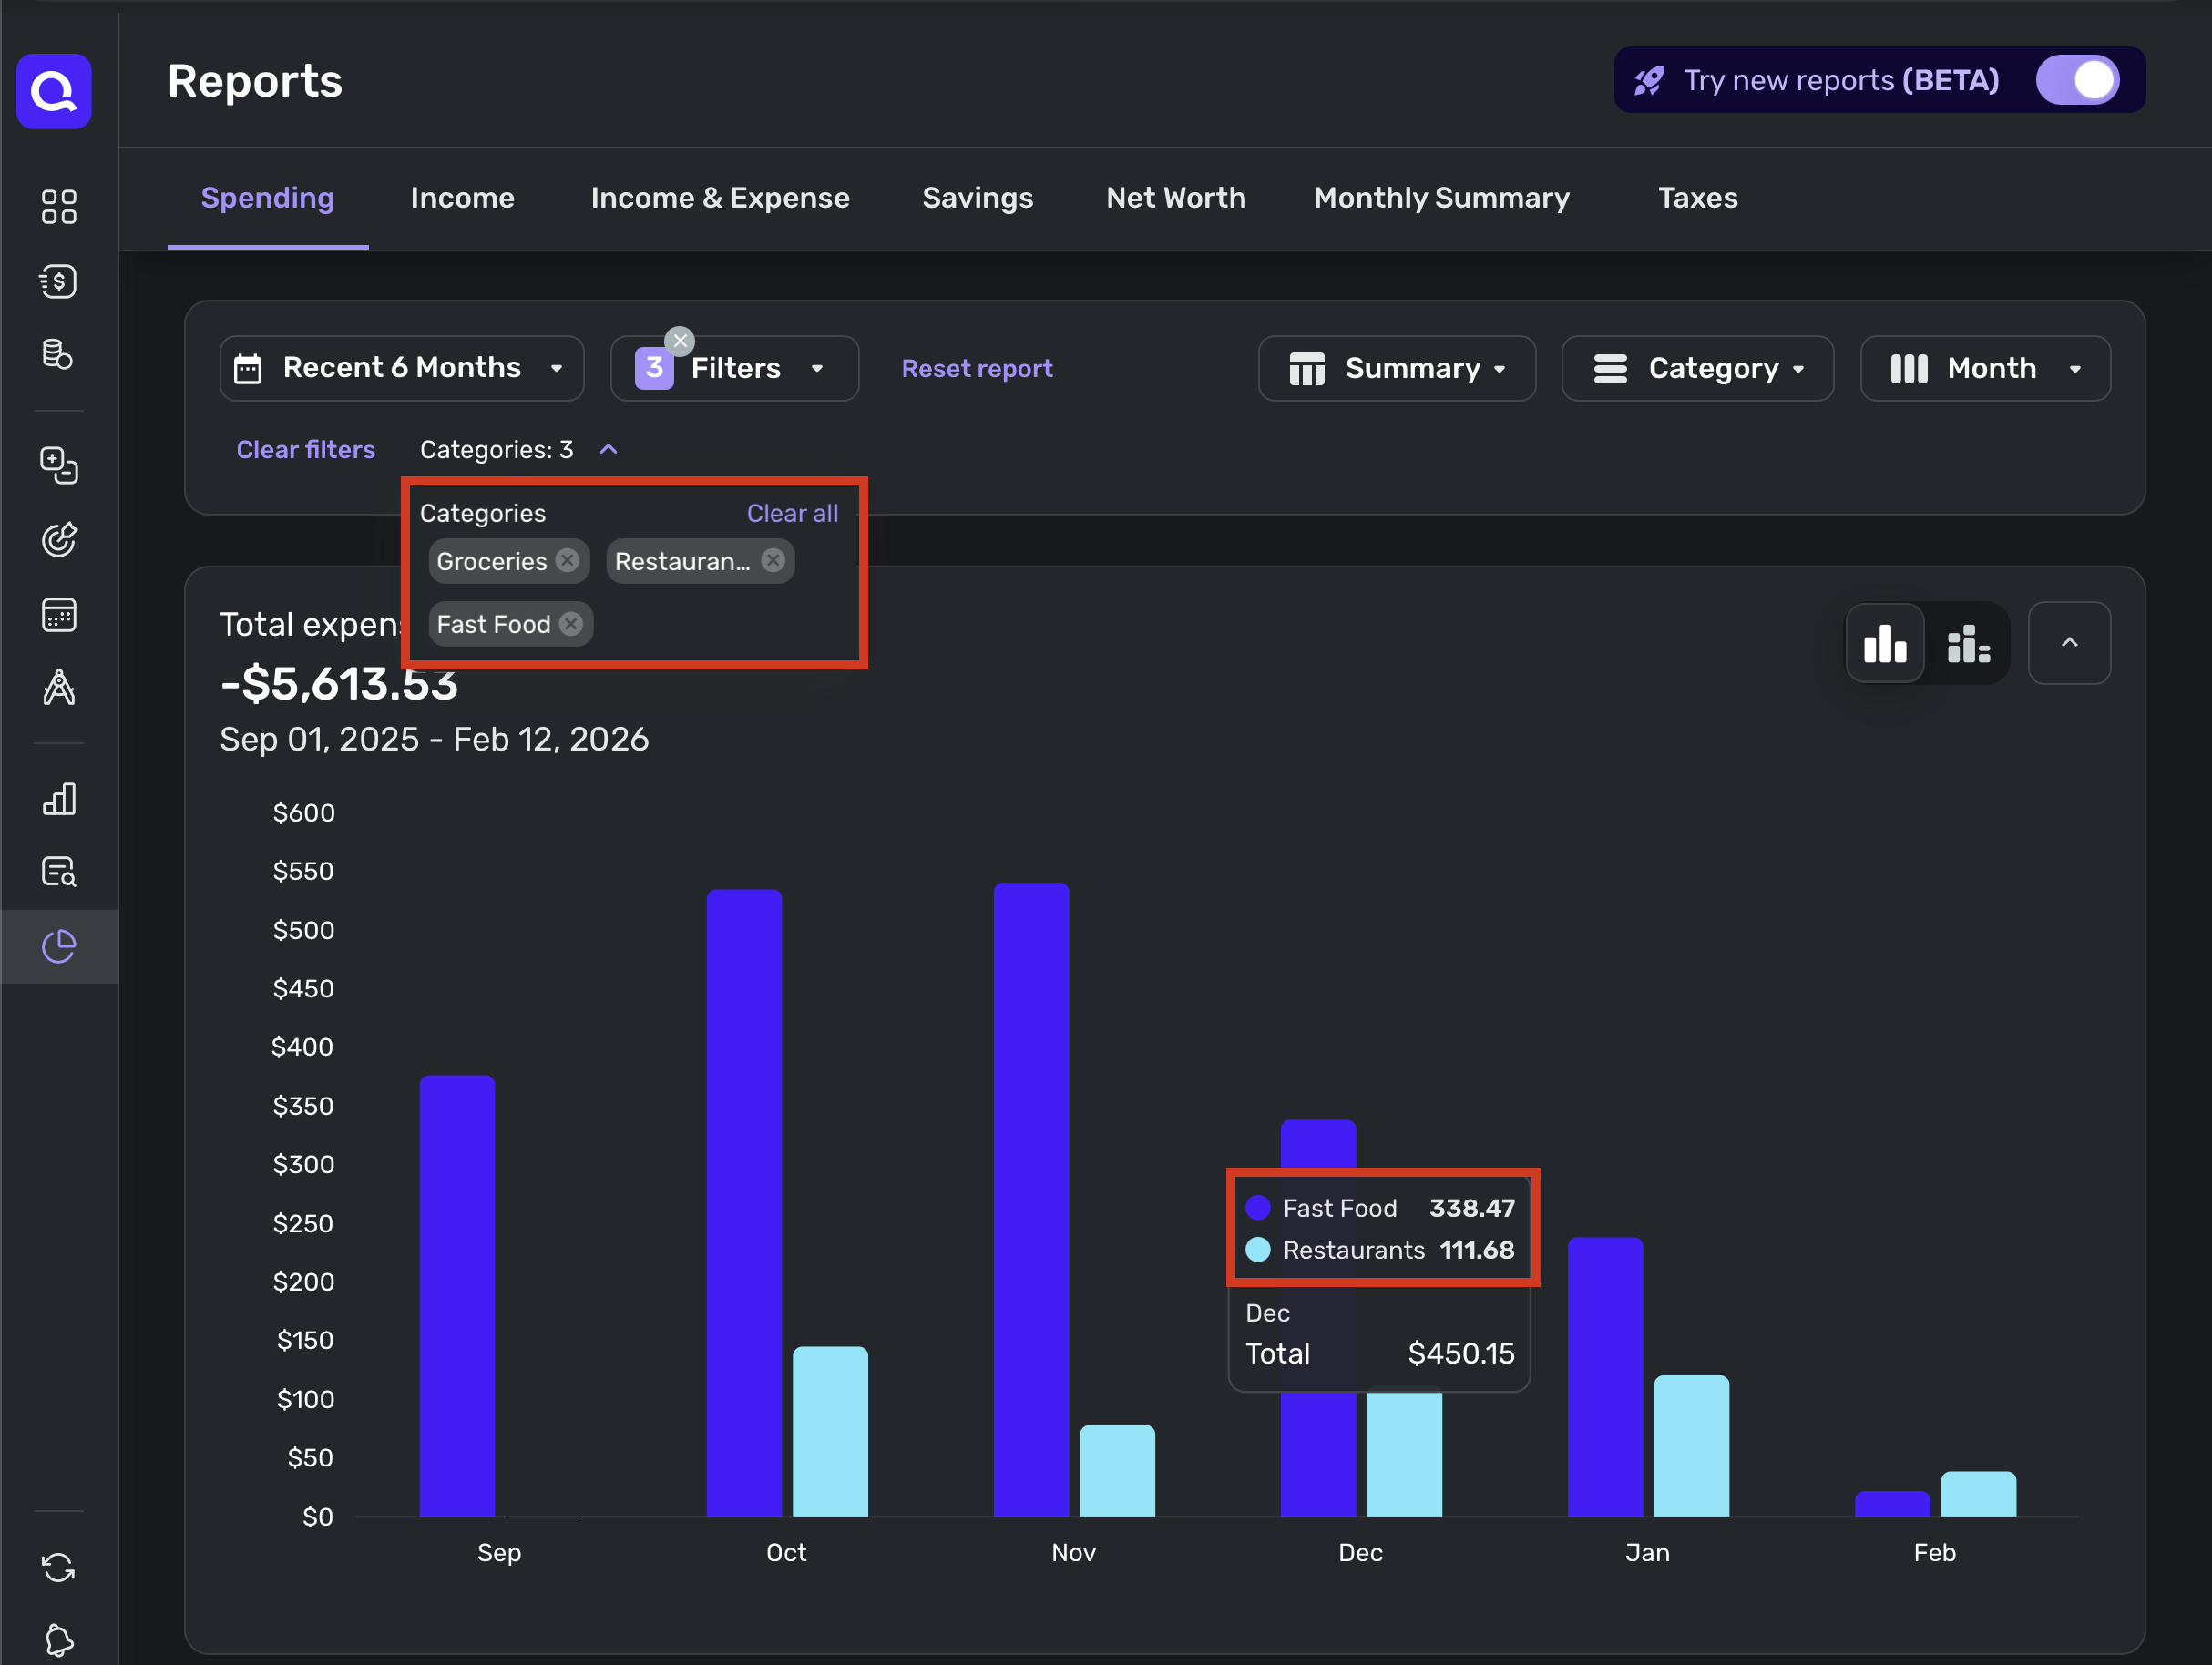Switch to the Net Worth tab
The image size is (2212, 1665).
click(1175, 198)
